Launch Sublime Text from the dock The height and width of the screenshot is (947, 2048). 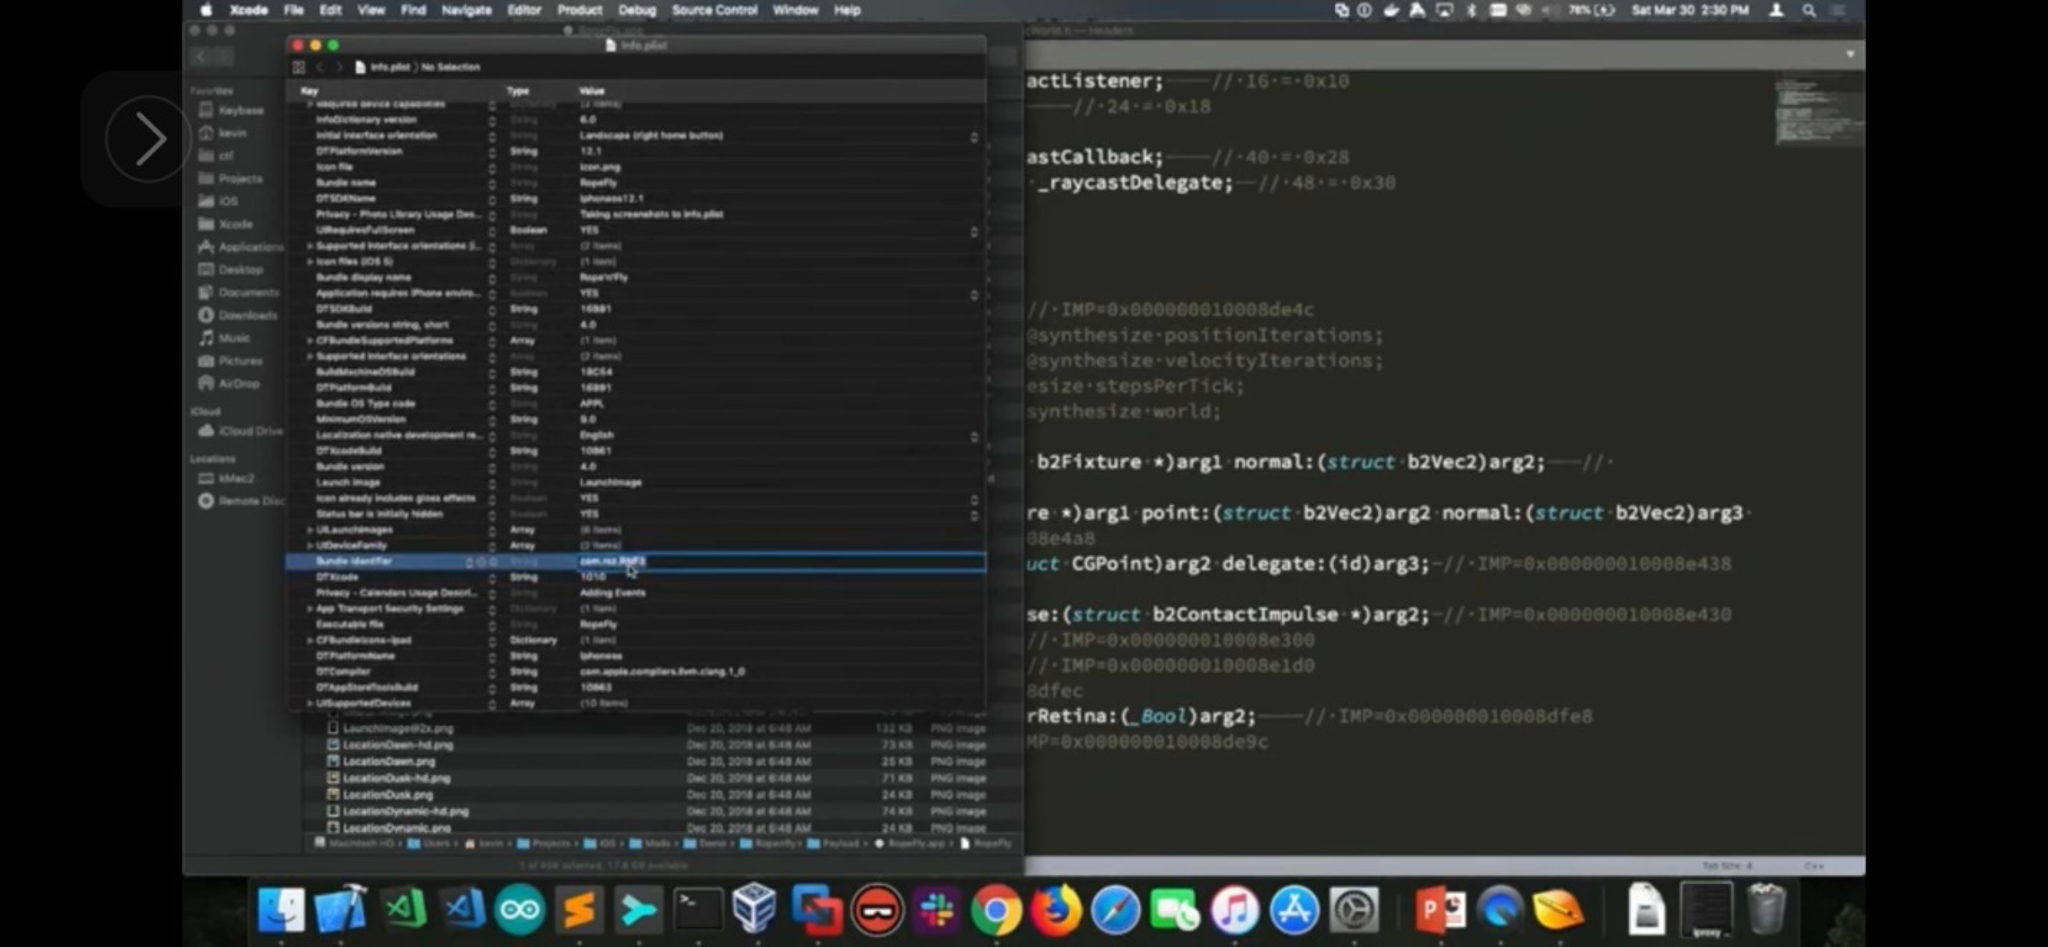(x=578, y=910)
